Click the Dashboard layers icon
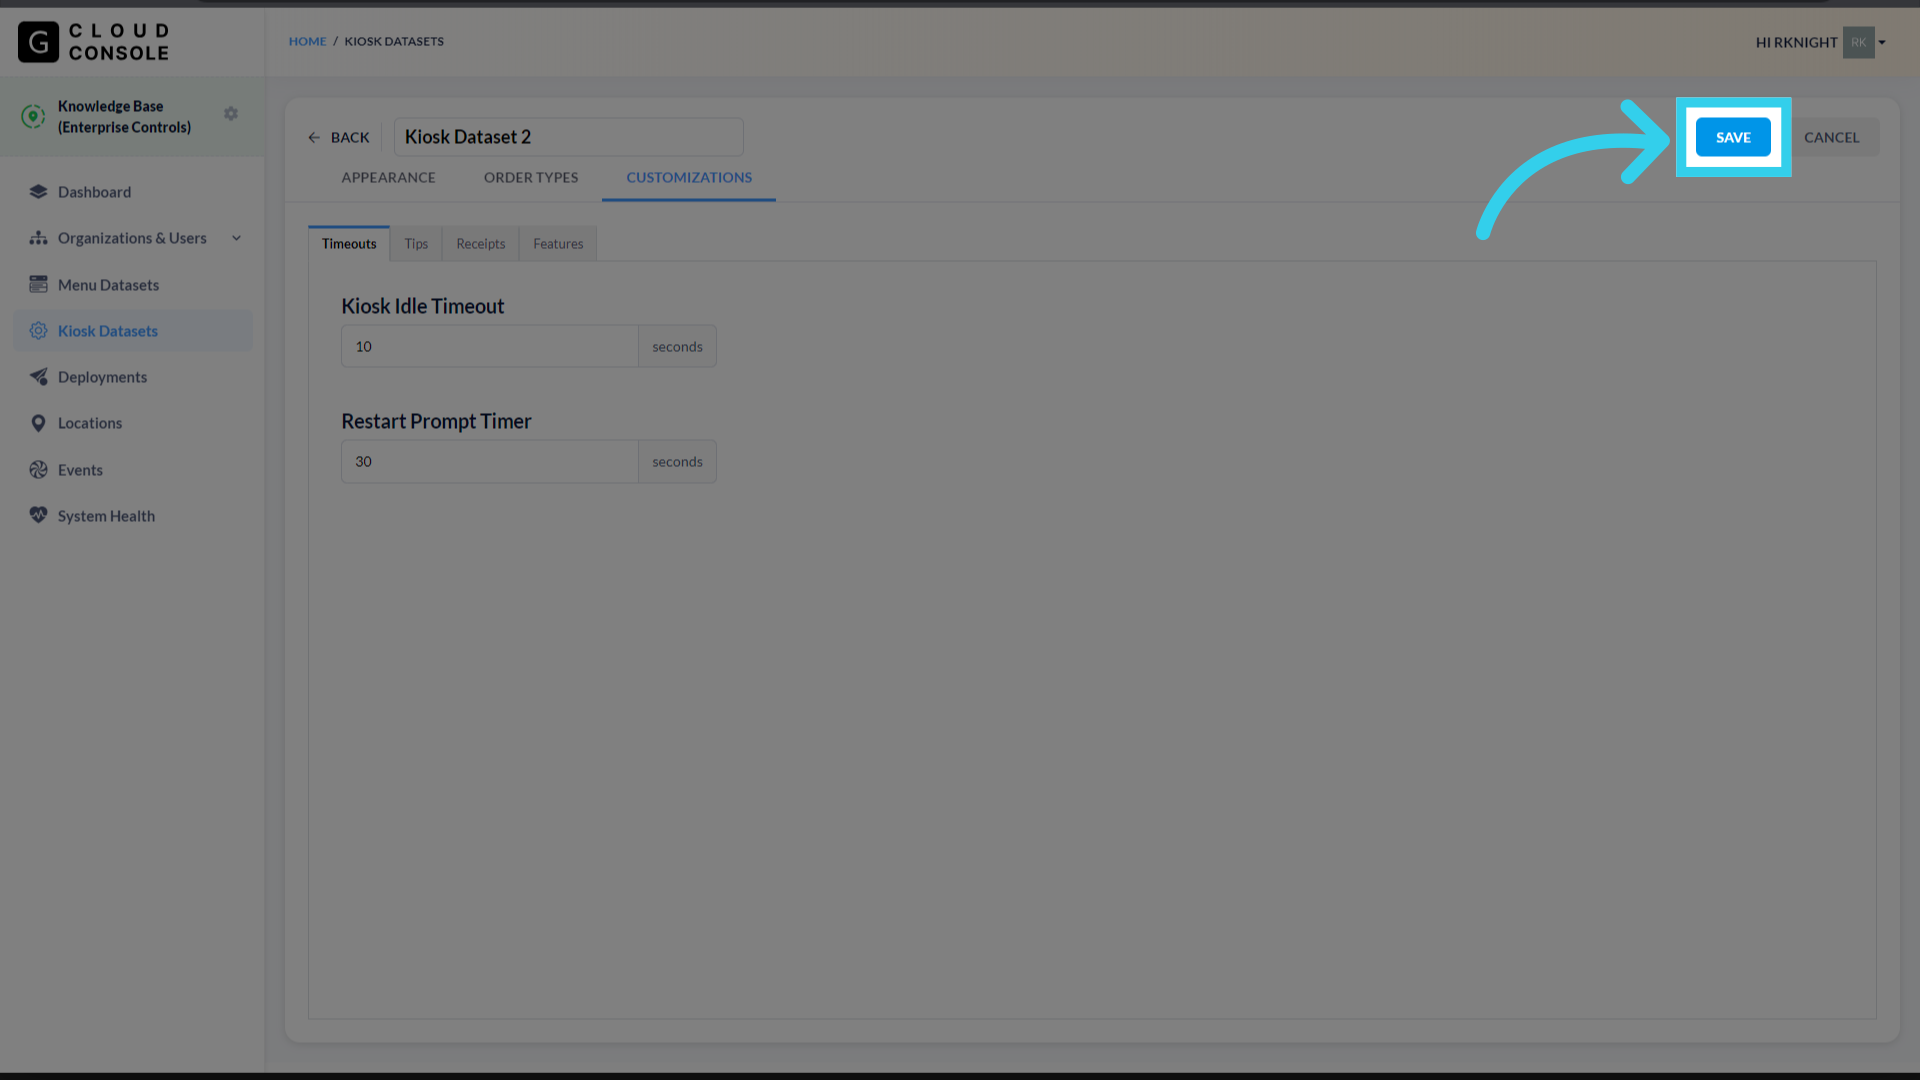 pos(38,192)
